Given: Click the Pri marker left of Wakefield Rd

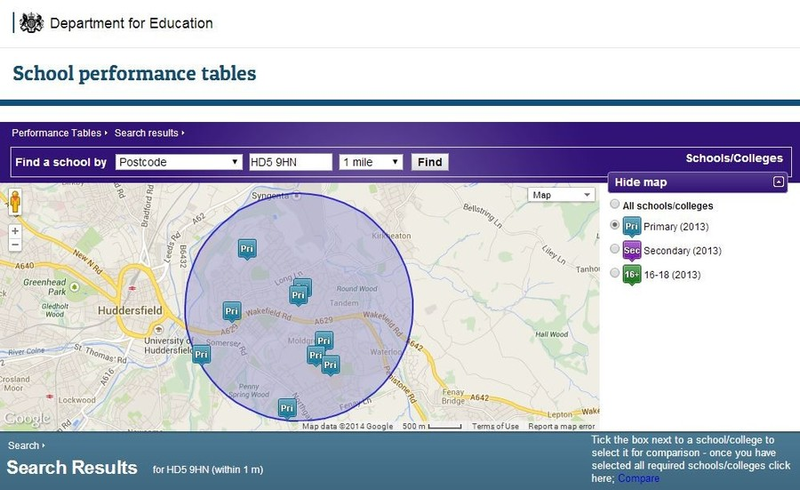Looking at the screenshot, I should point(232,310).
